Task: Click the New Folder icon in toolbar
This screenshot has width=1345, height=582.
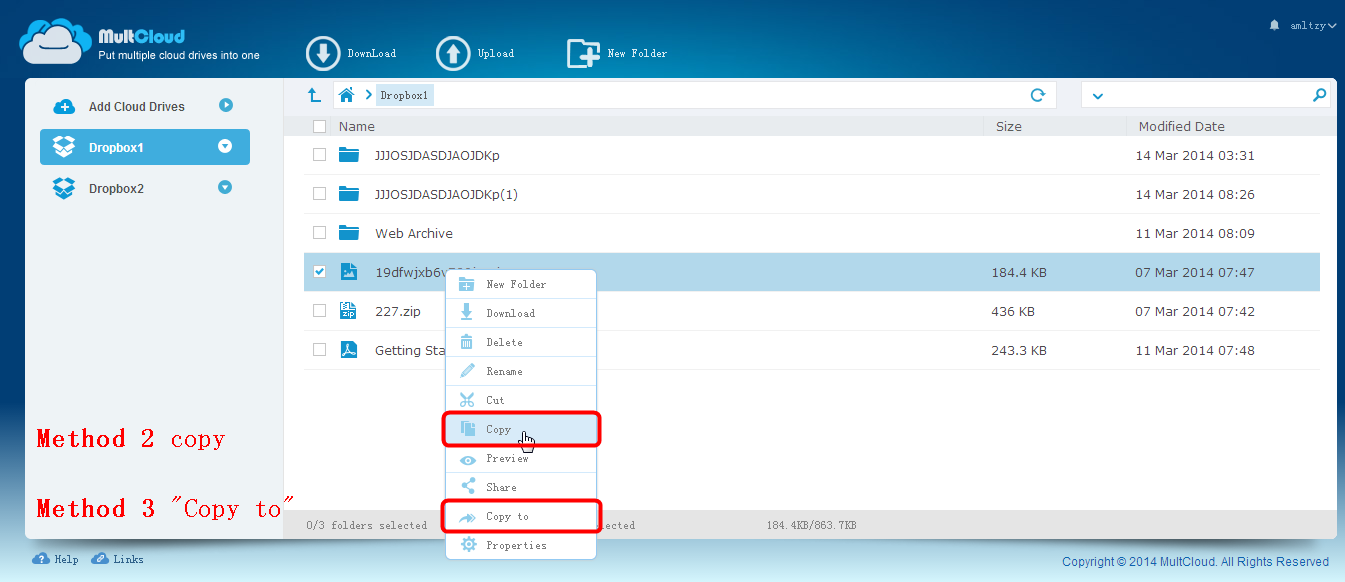Action: point(583,54)
